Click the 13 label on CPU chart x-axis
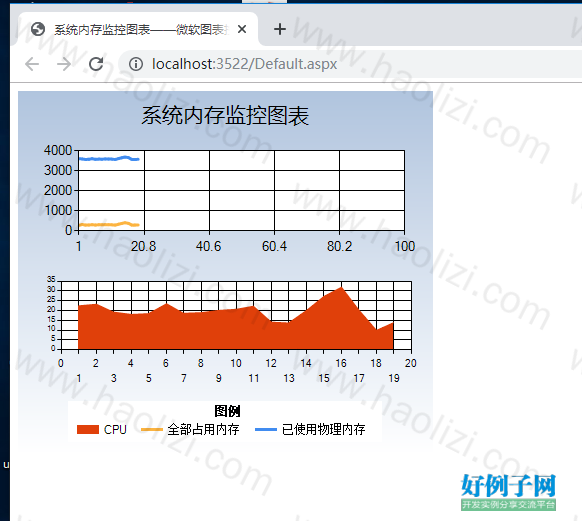582x521 pixels. (x=289, y=379)
